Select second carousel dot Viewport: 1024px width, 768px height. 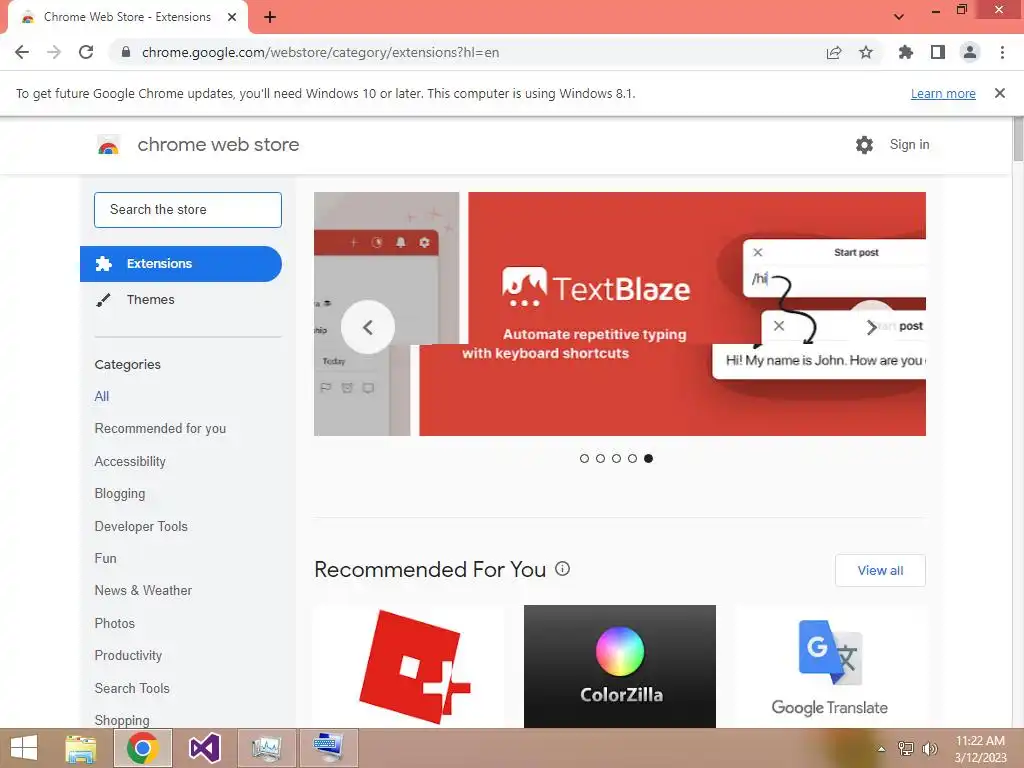point(600,458)
